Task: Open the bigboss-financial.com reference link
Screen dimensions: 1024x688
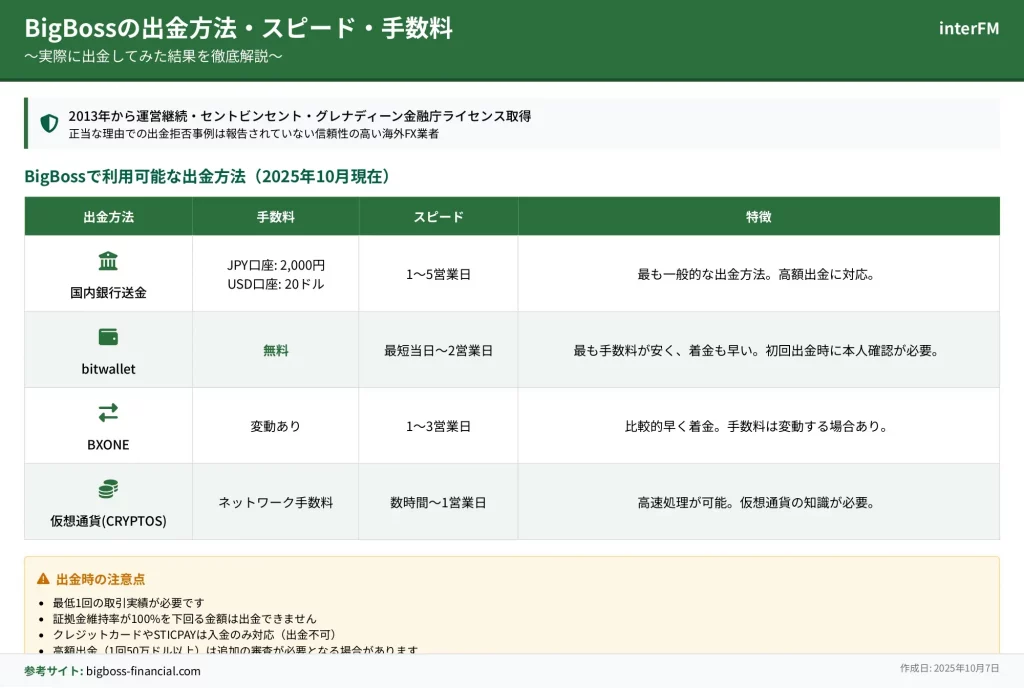Action: point(143,671)
